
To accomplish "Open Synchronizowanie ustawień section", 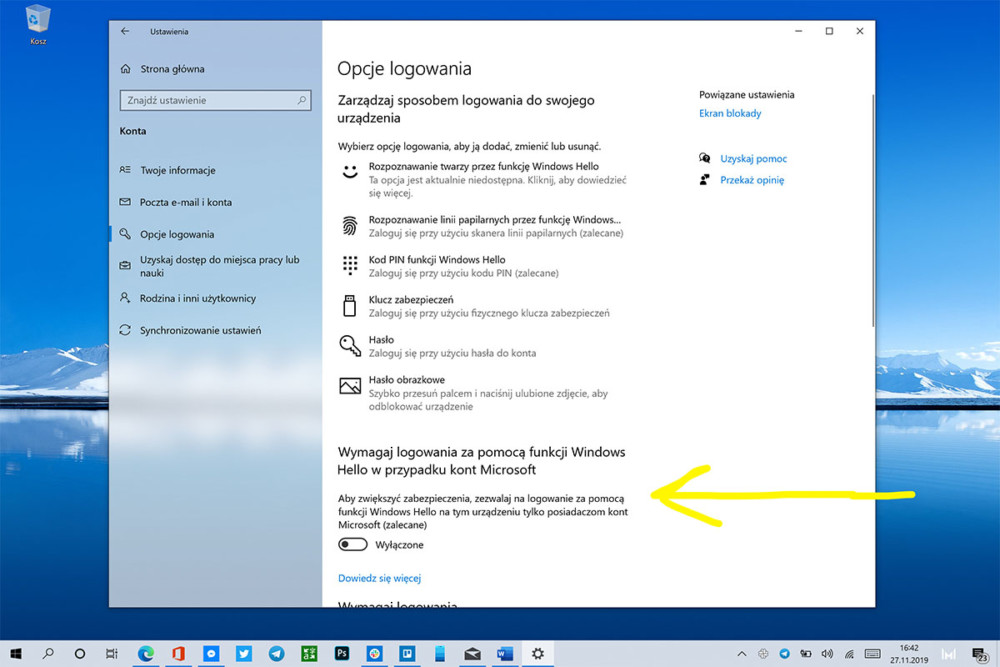I will 190,330.
